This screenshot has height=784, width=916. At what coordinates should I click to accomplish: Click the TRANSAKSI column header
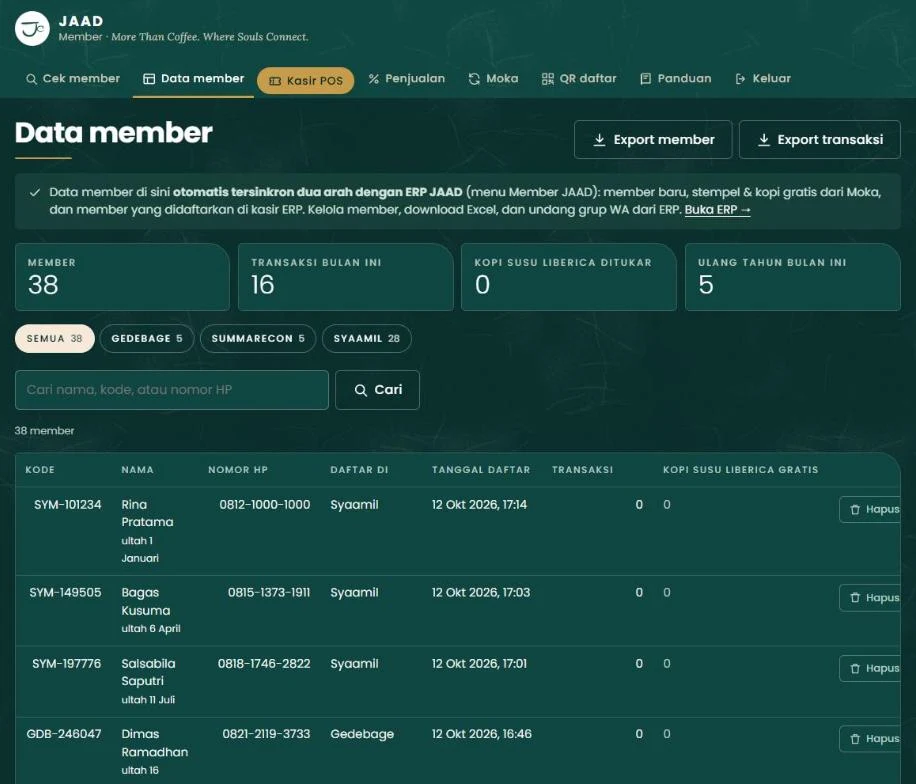click(582, 470)
